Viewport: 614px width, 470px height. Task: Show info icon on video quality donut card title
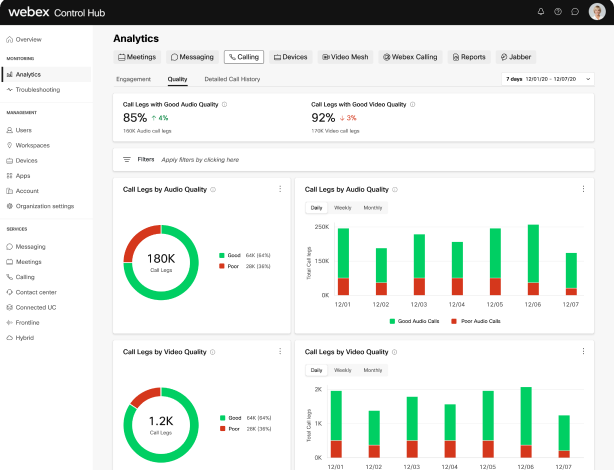click(x=213, y=352)
